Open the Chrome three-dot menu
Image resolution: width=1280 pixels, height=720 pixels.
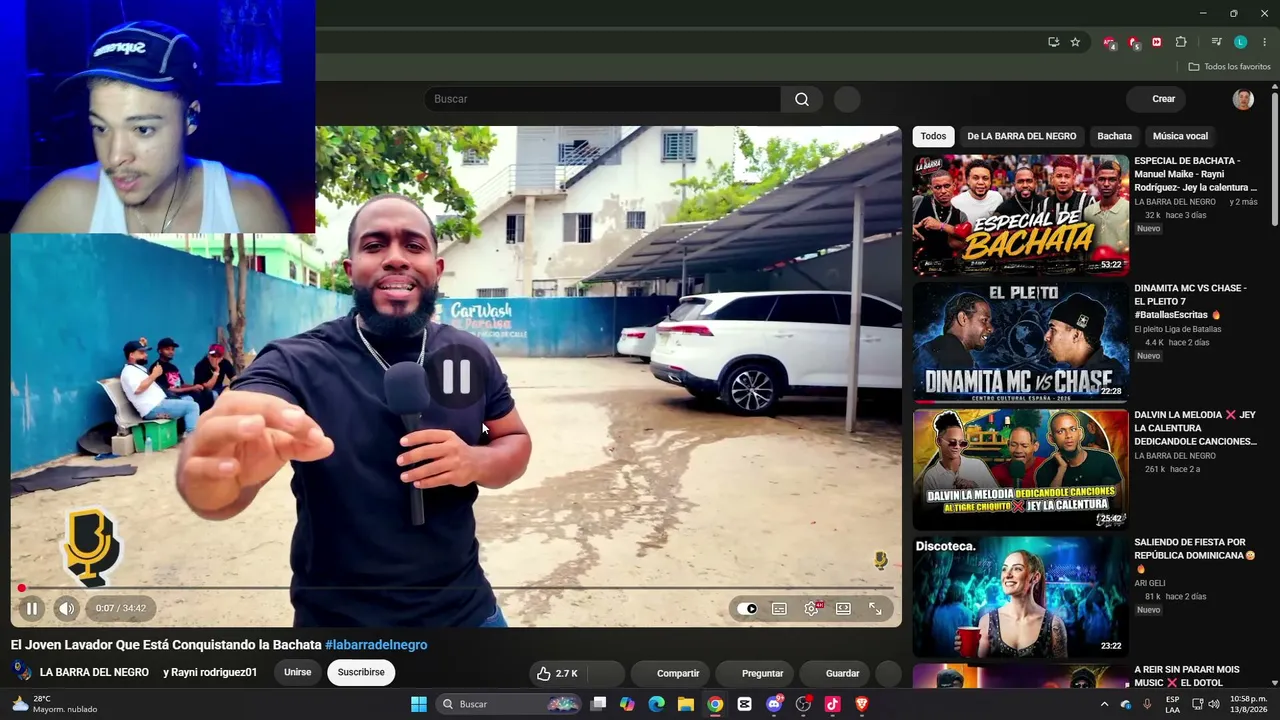coord(1264,42)
